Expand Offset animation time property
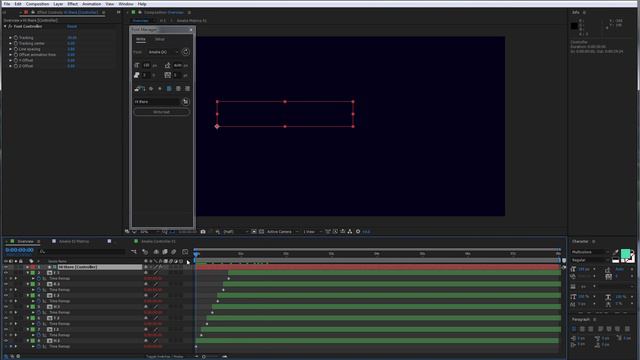The height and width of the screenshot is (360, 640). (11, 55)
